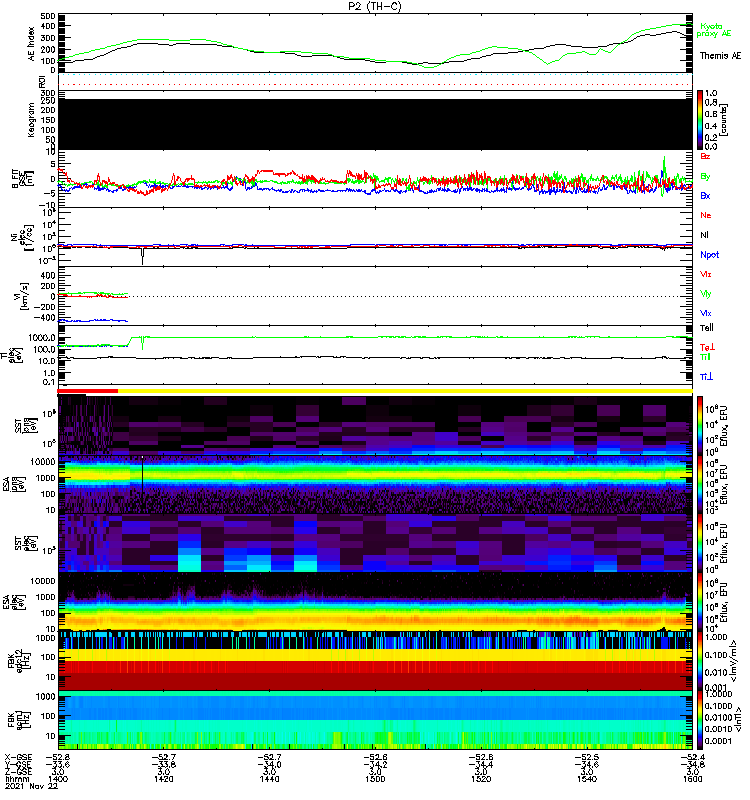
Task: Click the 1600 time tick label
Action: pyautogui.click(x=693, y=779)
